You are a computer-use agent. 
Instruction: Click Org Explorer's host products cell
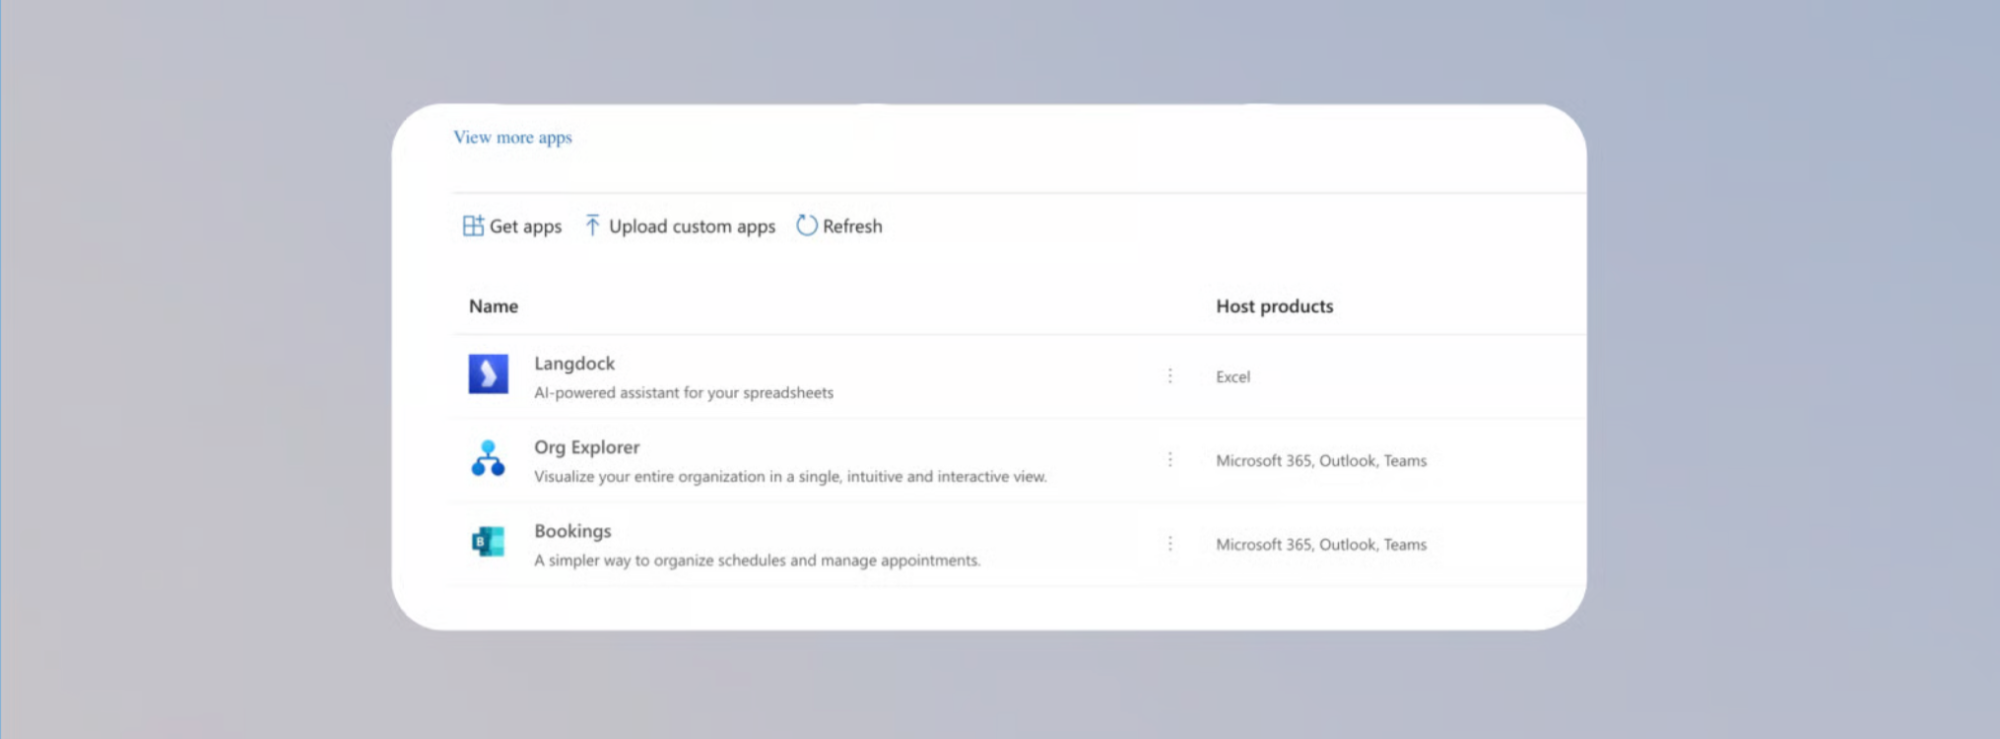point(1321,461)
